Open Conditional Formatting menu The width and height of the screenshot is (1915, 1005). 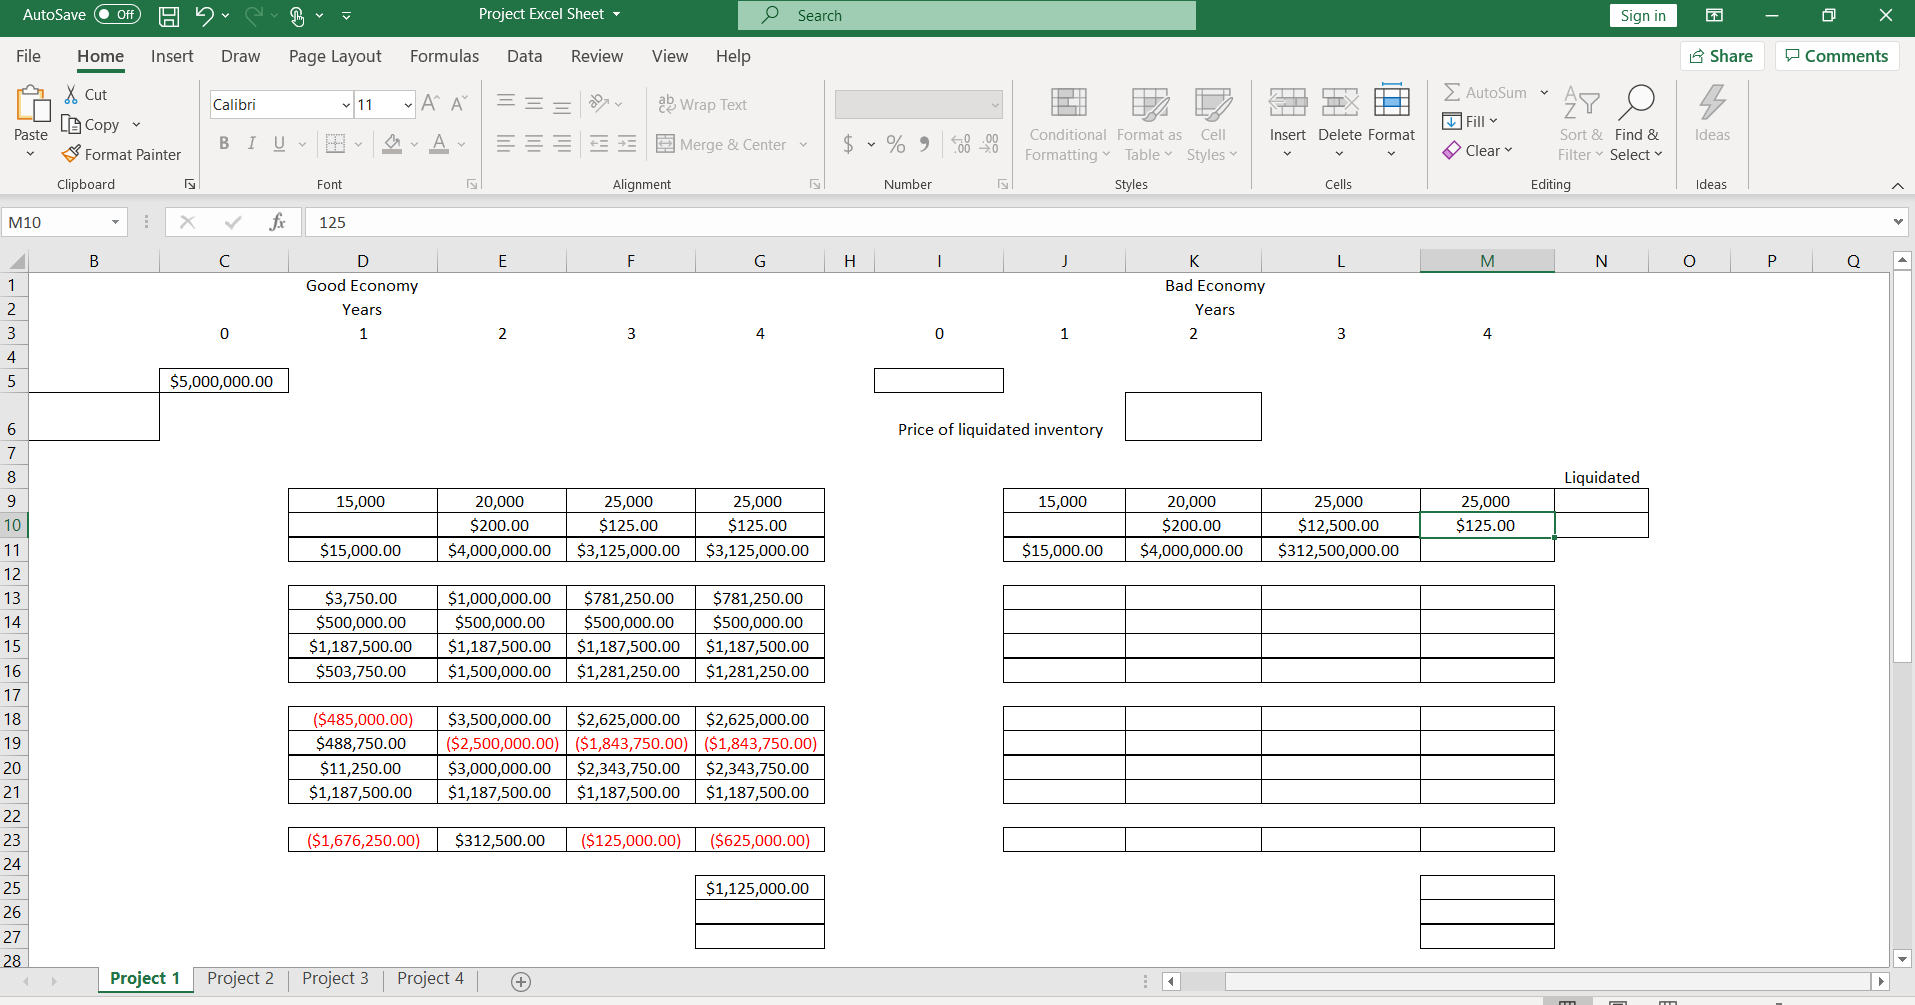pos(1068,124)
